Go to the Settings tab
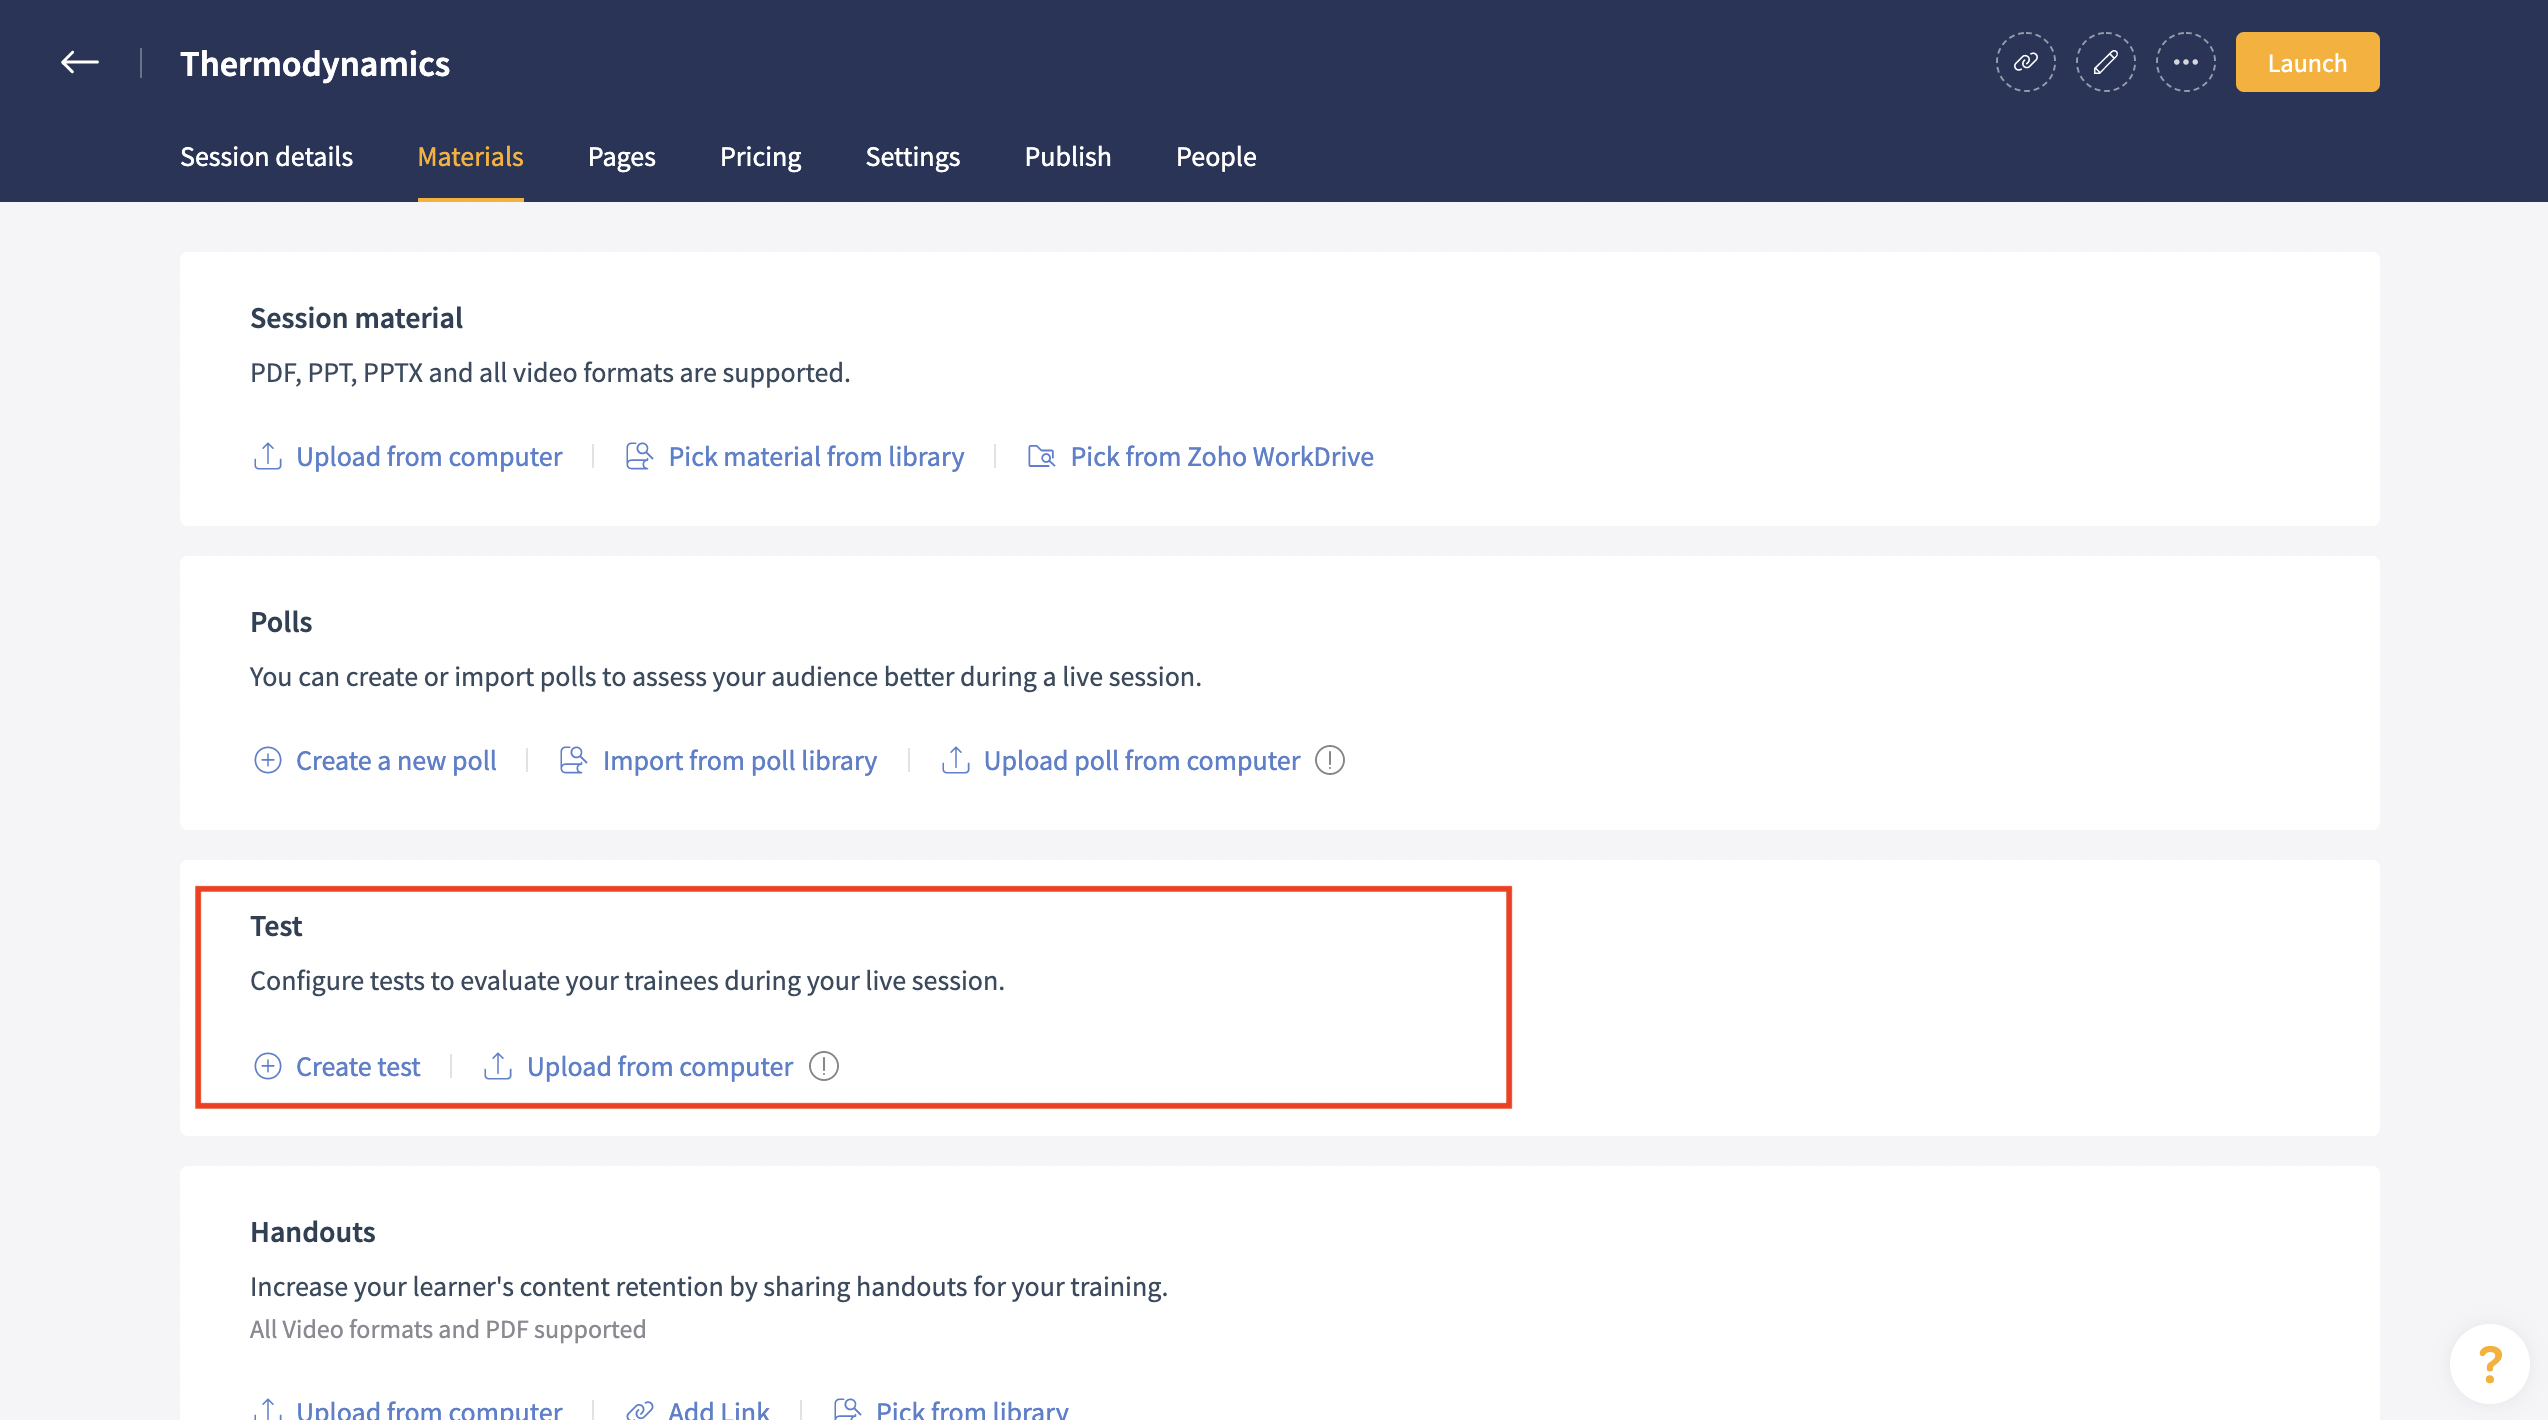 [x=912, y=157]
